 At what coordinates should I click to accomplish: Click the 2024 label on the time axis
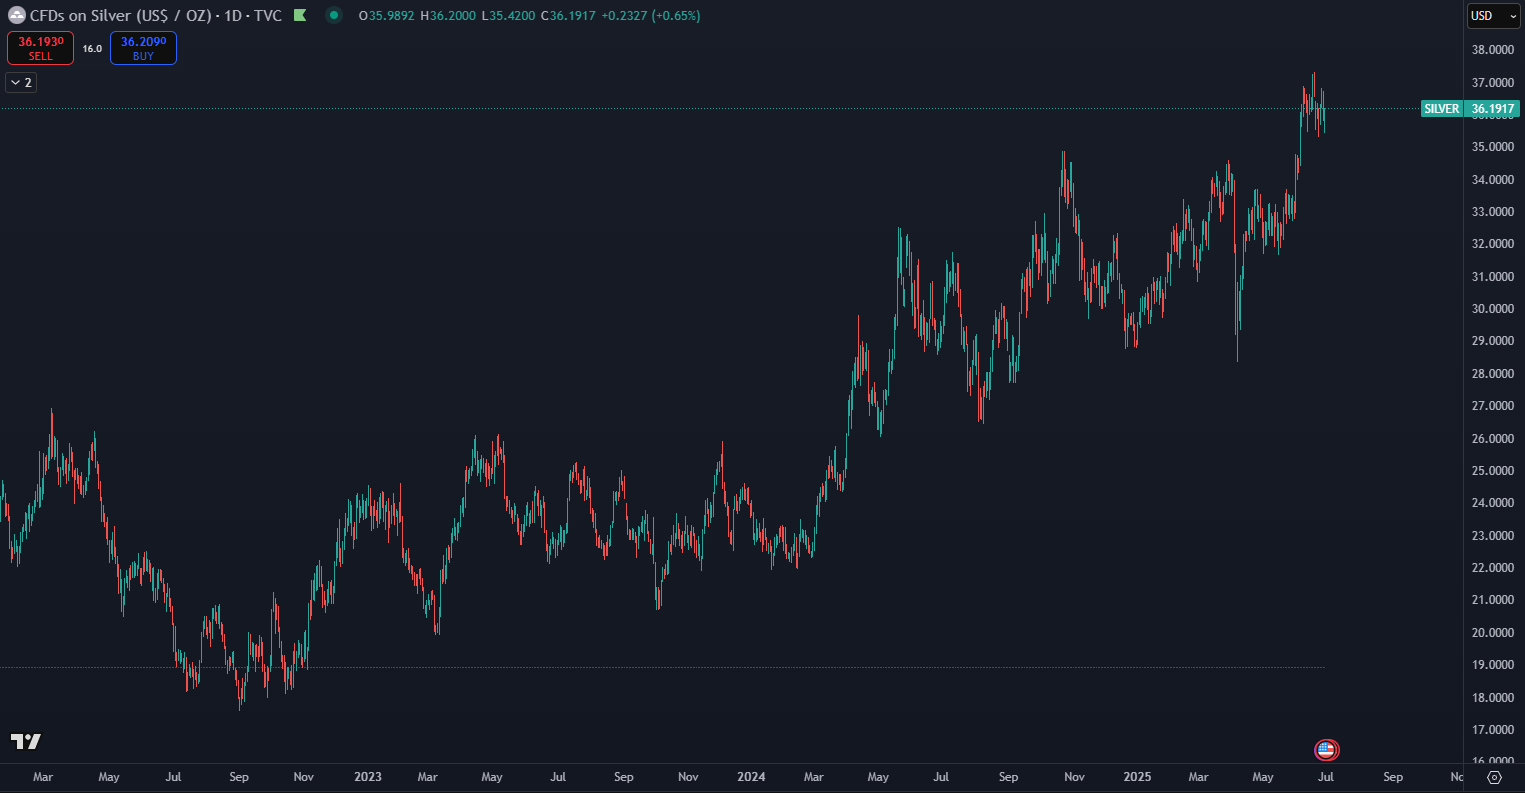tap(750, 777)
